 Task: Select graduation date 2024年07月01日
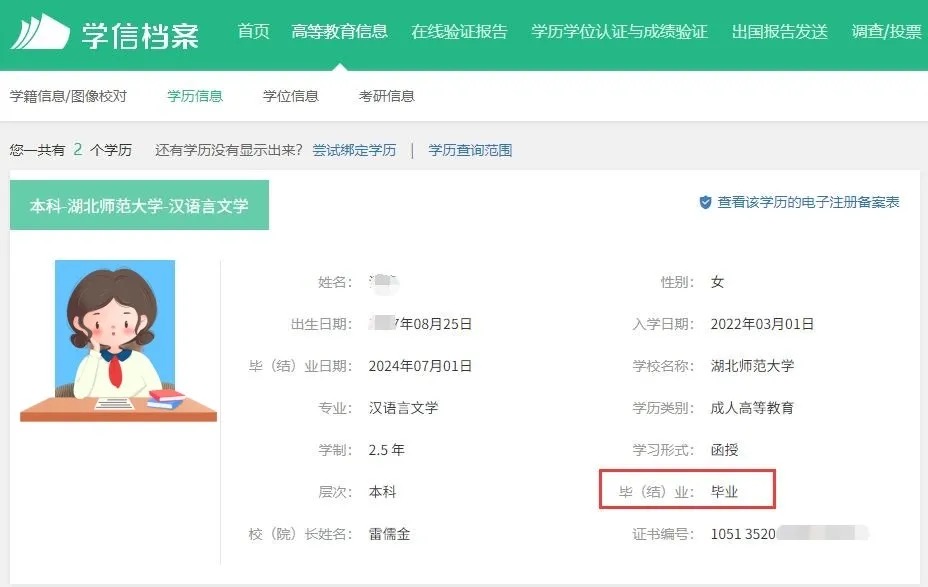tap(420, 366)
